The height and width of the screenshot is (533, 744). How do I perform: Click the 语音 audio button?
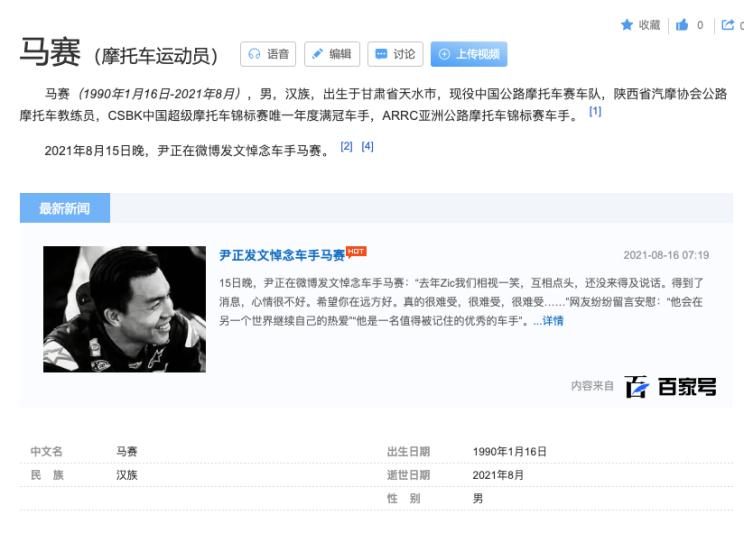coord(268,54)
